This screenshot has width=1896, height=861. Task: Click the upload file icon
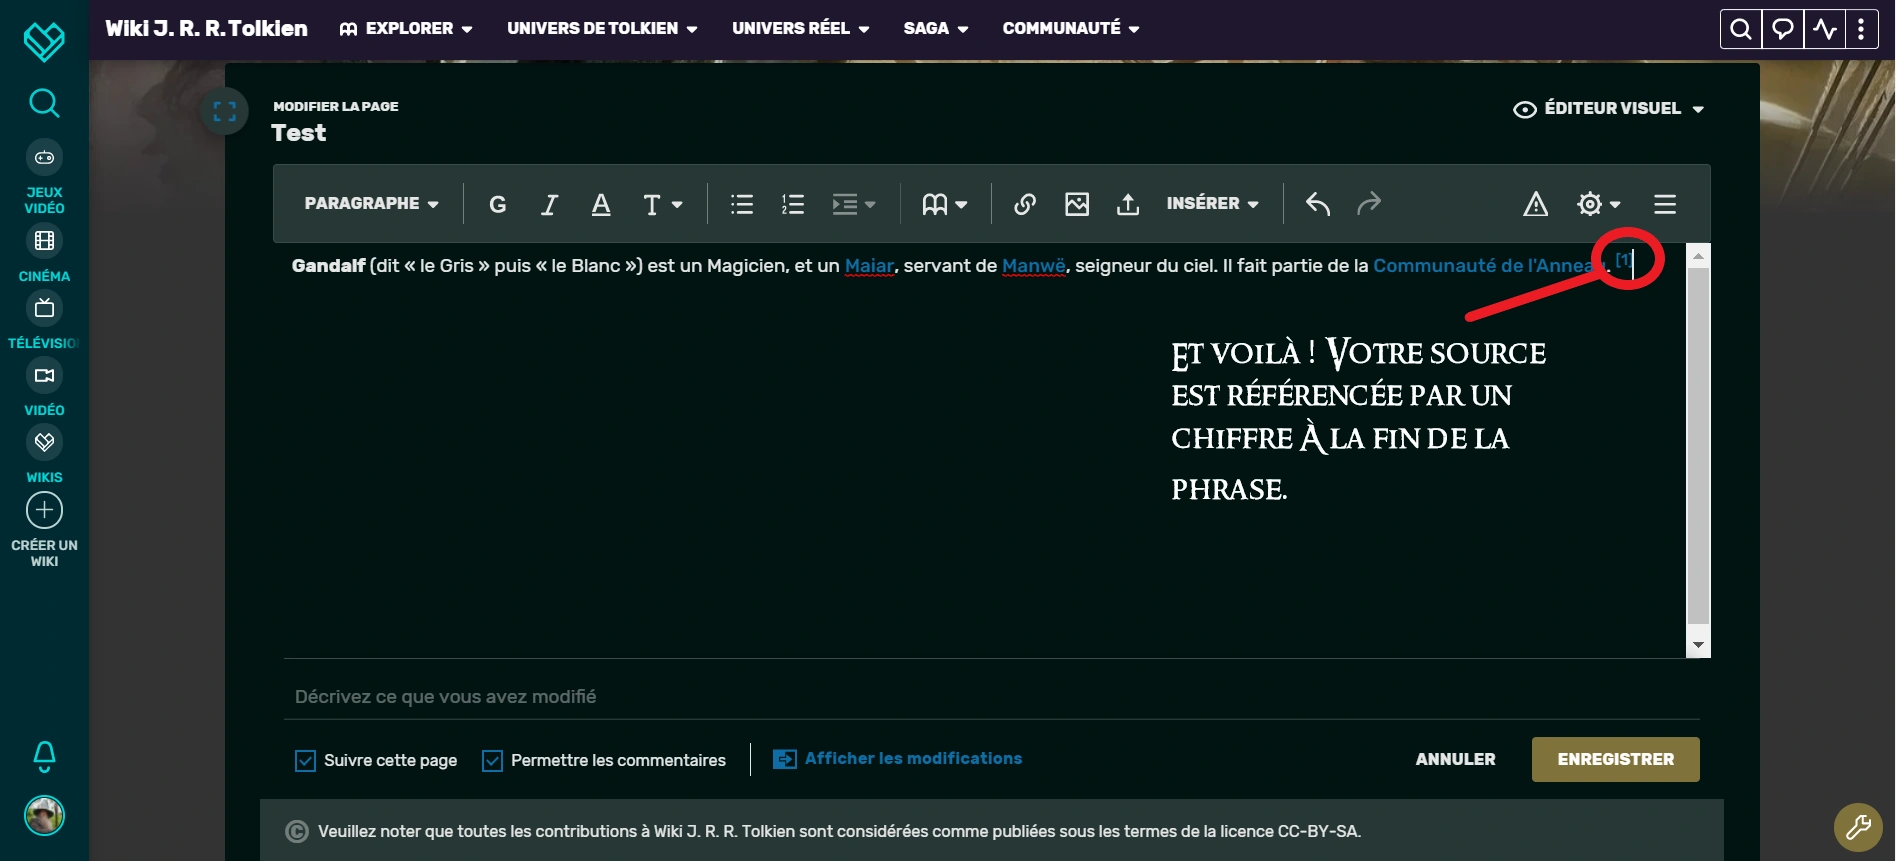pos(1128,204)
